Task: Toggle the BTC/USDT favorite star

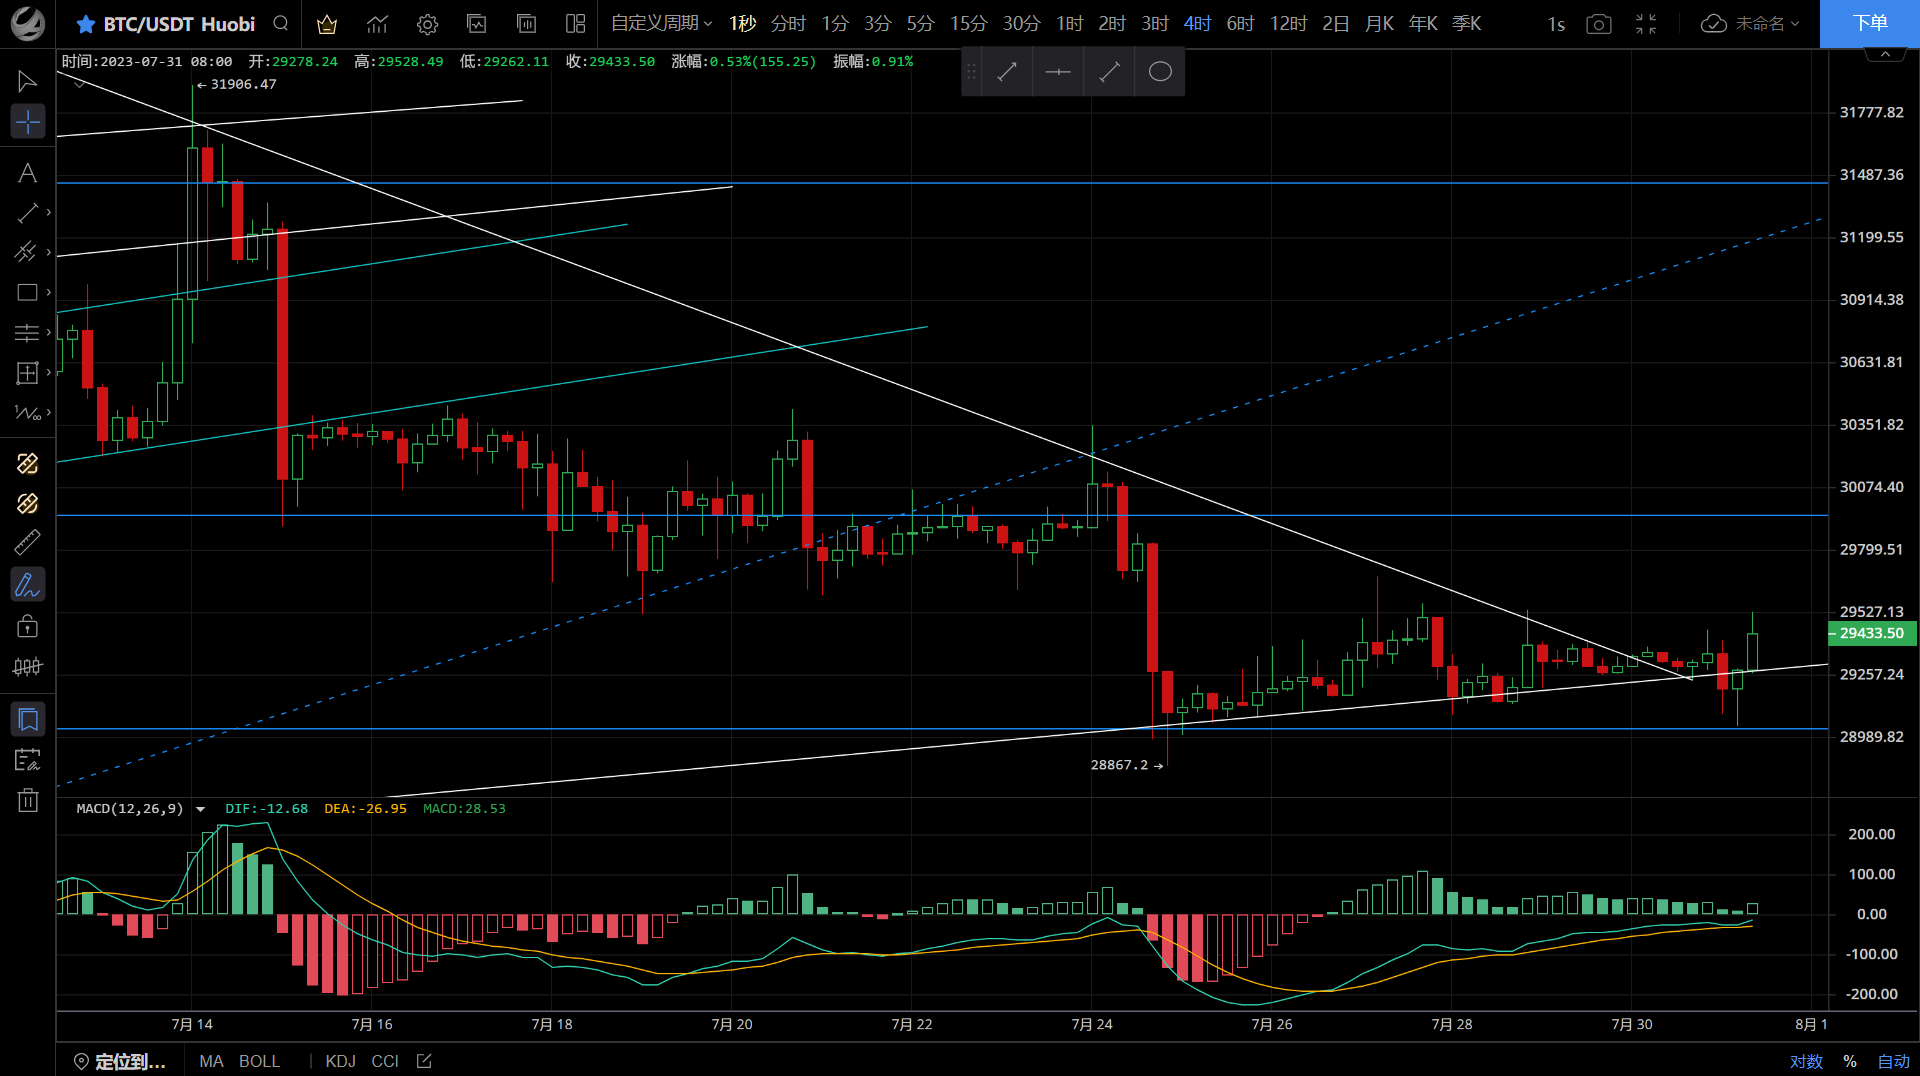Action: pyautogui.click(x=86, y=24)
